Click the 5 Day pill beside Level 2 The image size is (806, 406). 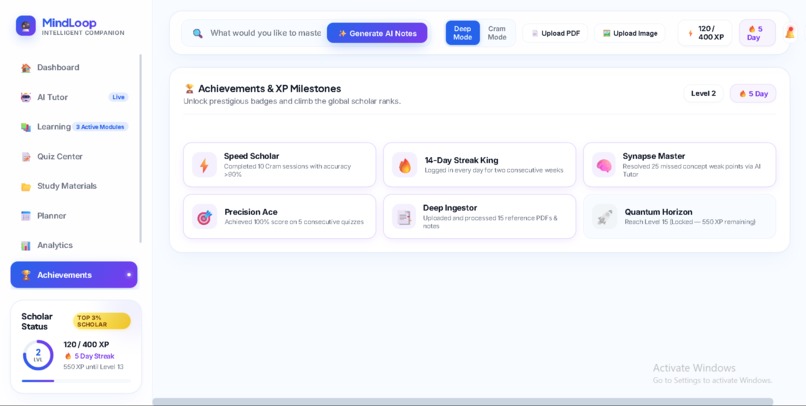click(x=753, y=94)
